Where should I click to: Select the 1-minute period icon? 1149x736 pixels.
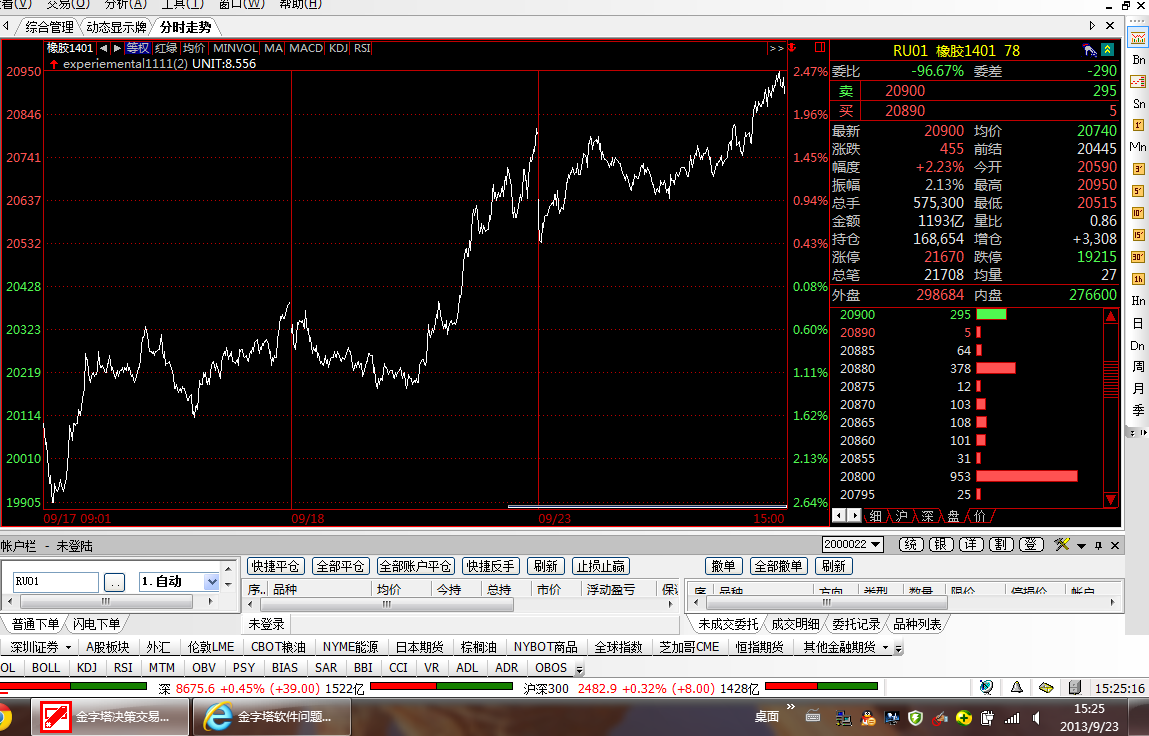1138,125
